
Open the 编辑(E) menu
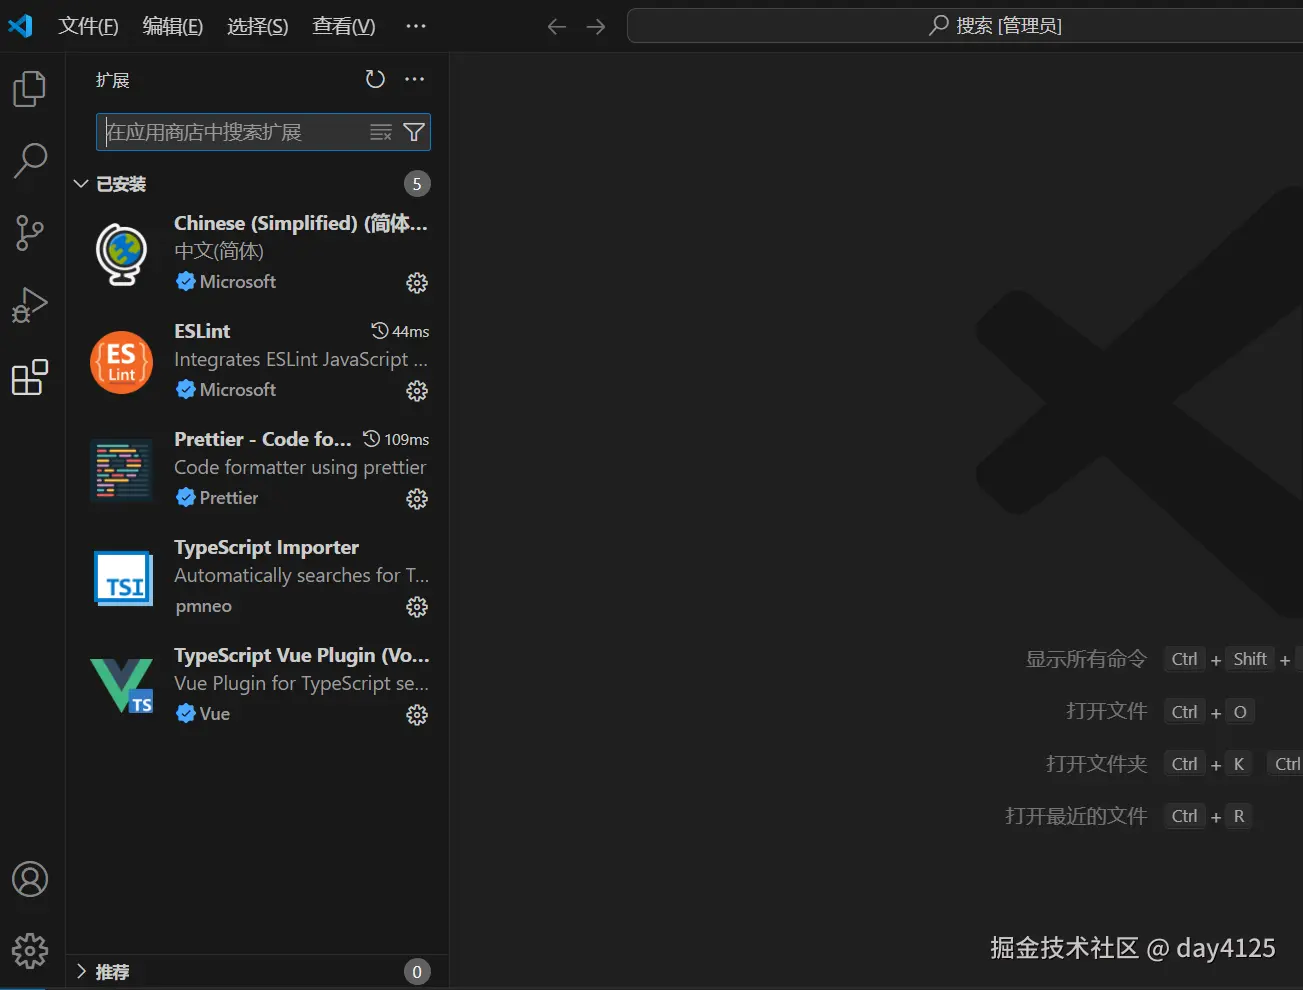click(x=173, y=26)
